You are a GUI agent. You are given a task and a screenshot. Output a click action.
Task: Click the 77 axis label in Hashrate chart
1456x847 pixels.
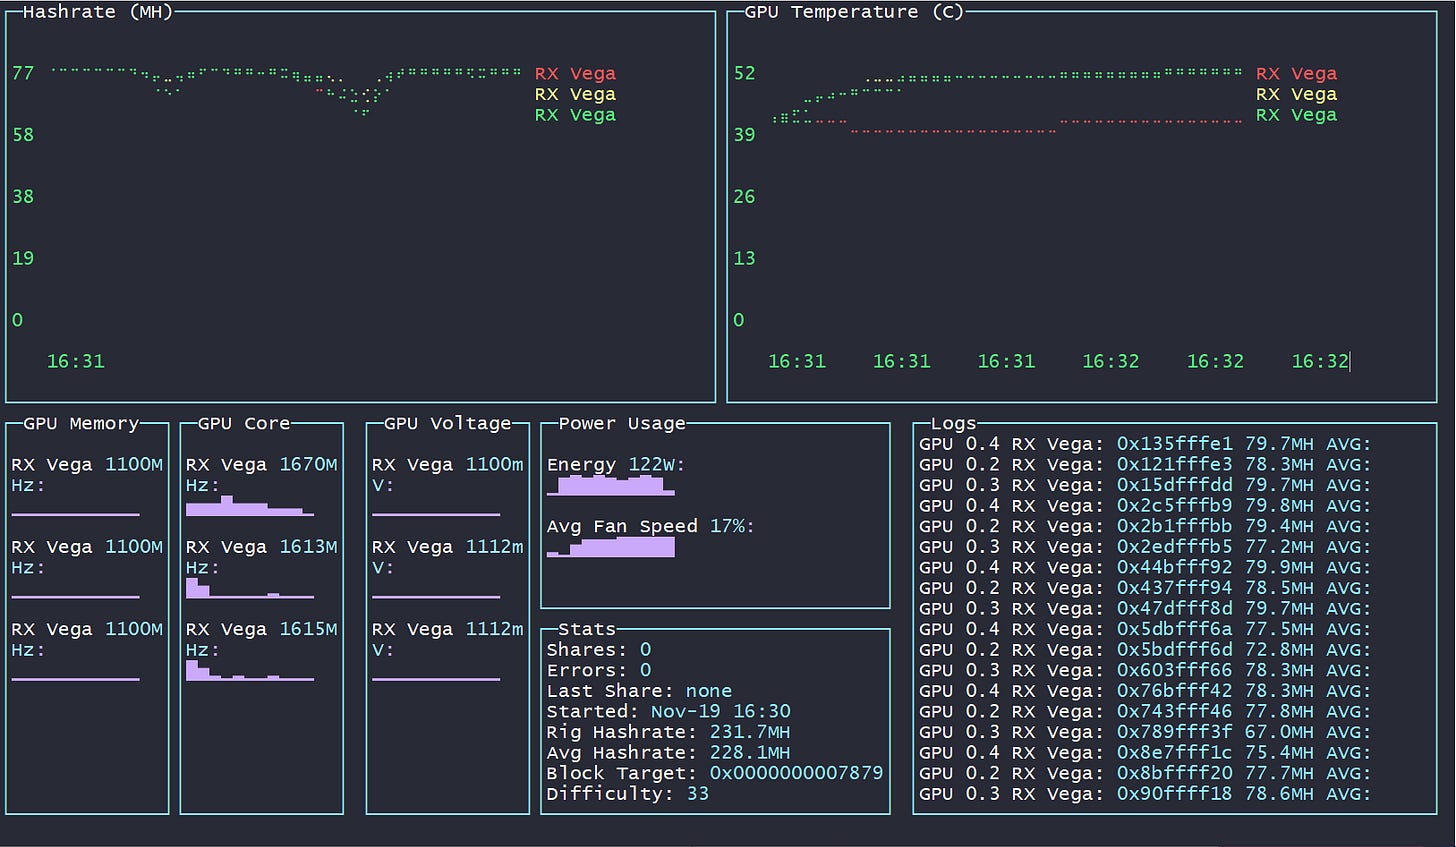pyautogui.click(x=23, y=73)
